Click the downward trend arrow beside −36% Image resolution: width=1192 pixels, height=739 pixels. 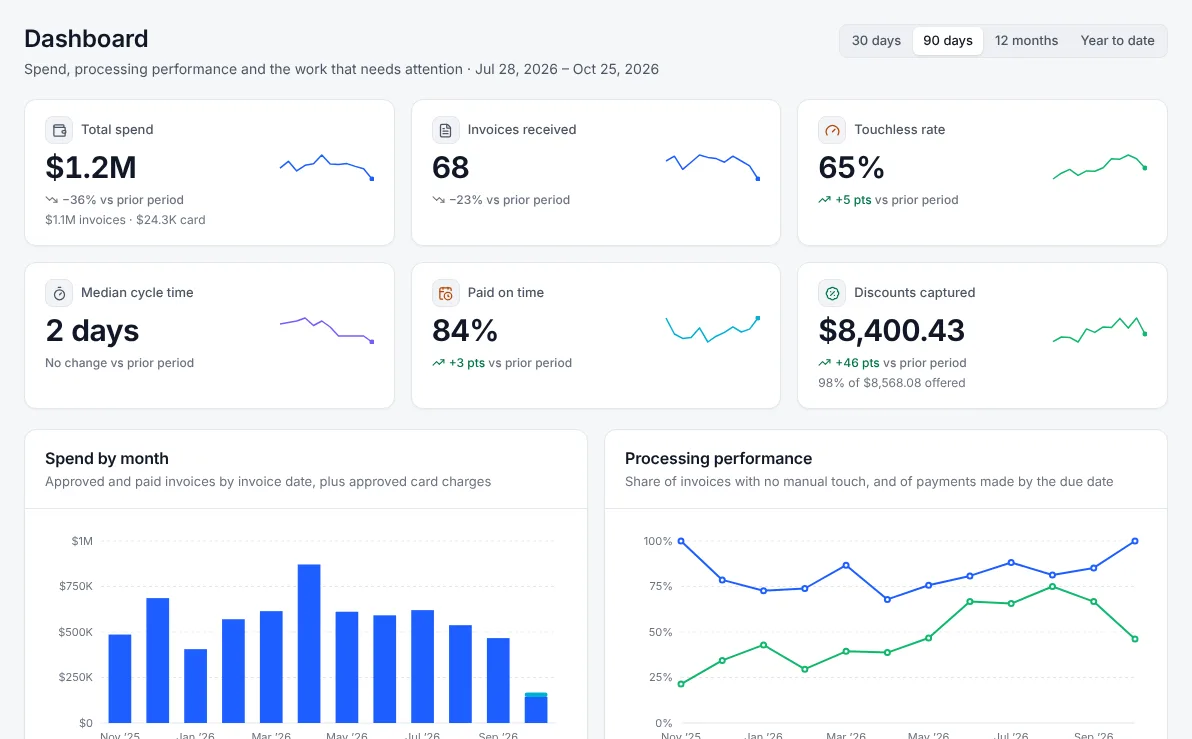52,200
